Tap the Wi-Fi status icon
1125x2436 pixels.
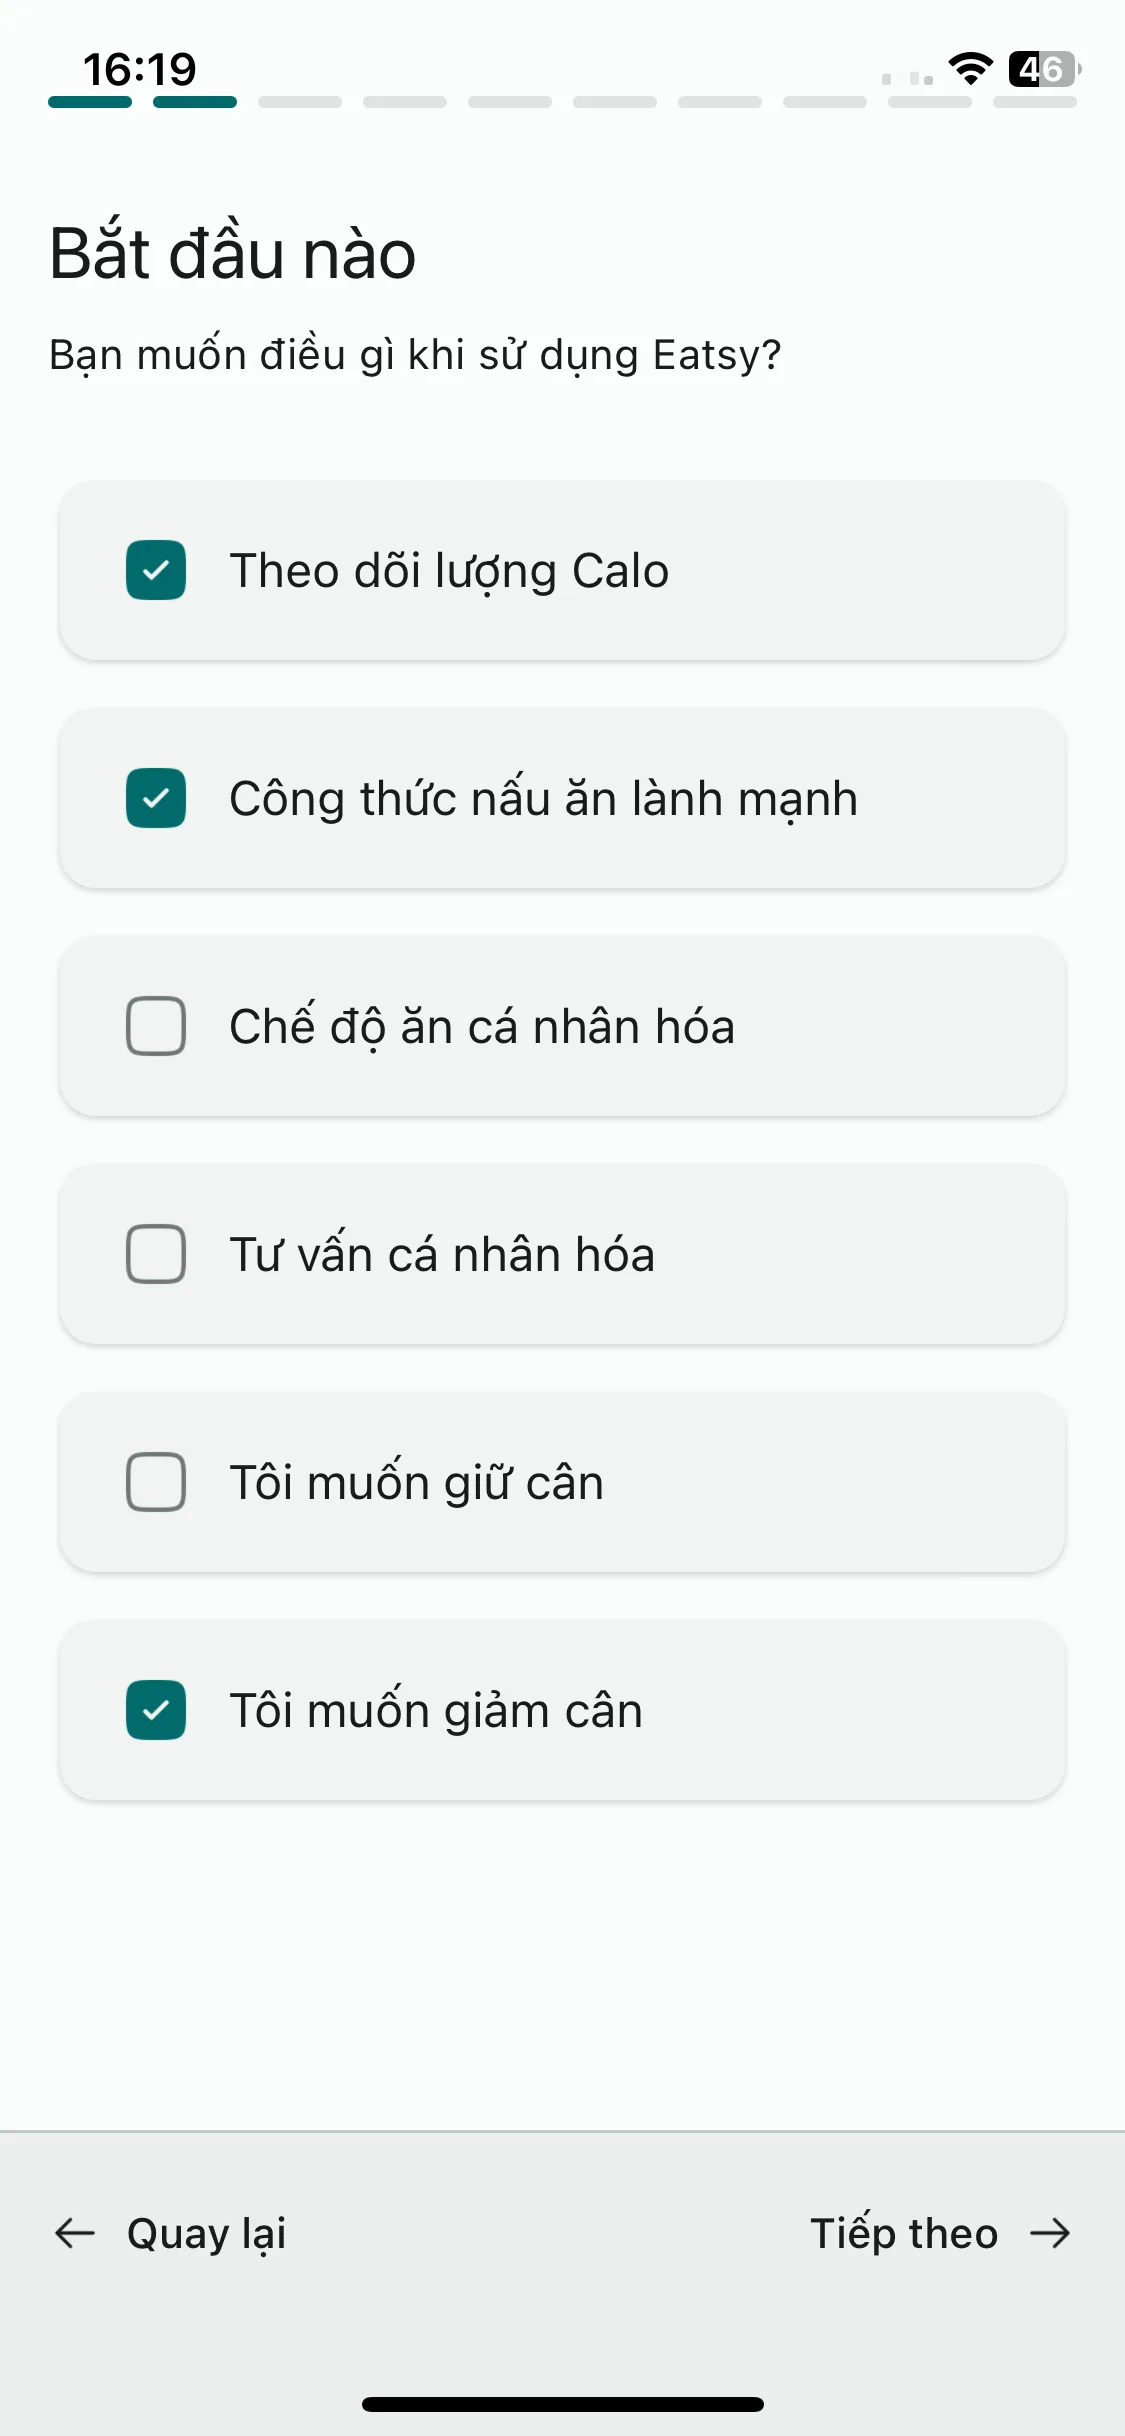coord(970,68)
